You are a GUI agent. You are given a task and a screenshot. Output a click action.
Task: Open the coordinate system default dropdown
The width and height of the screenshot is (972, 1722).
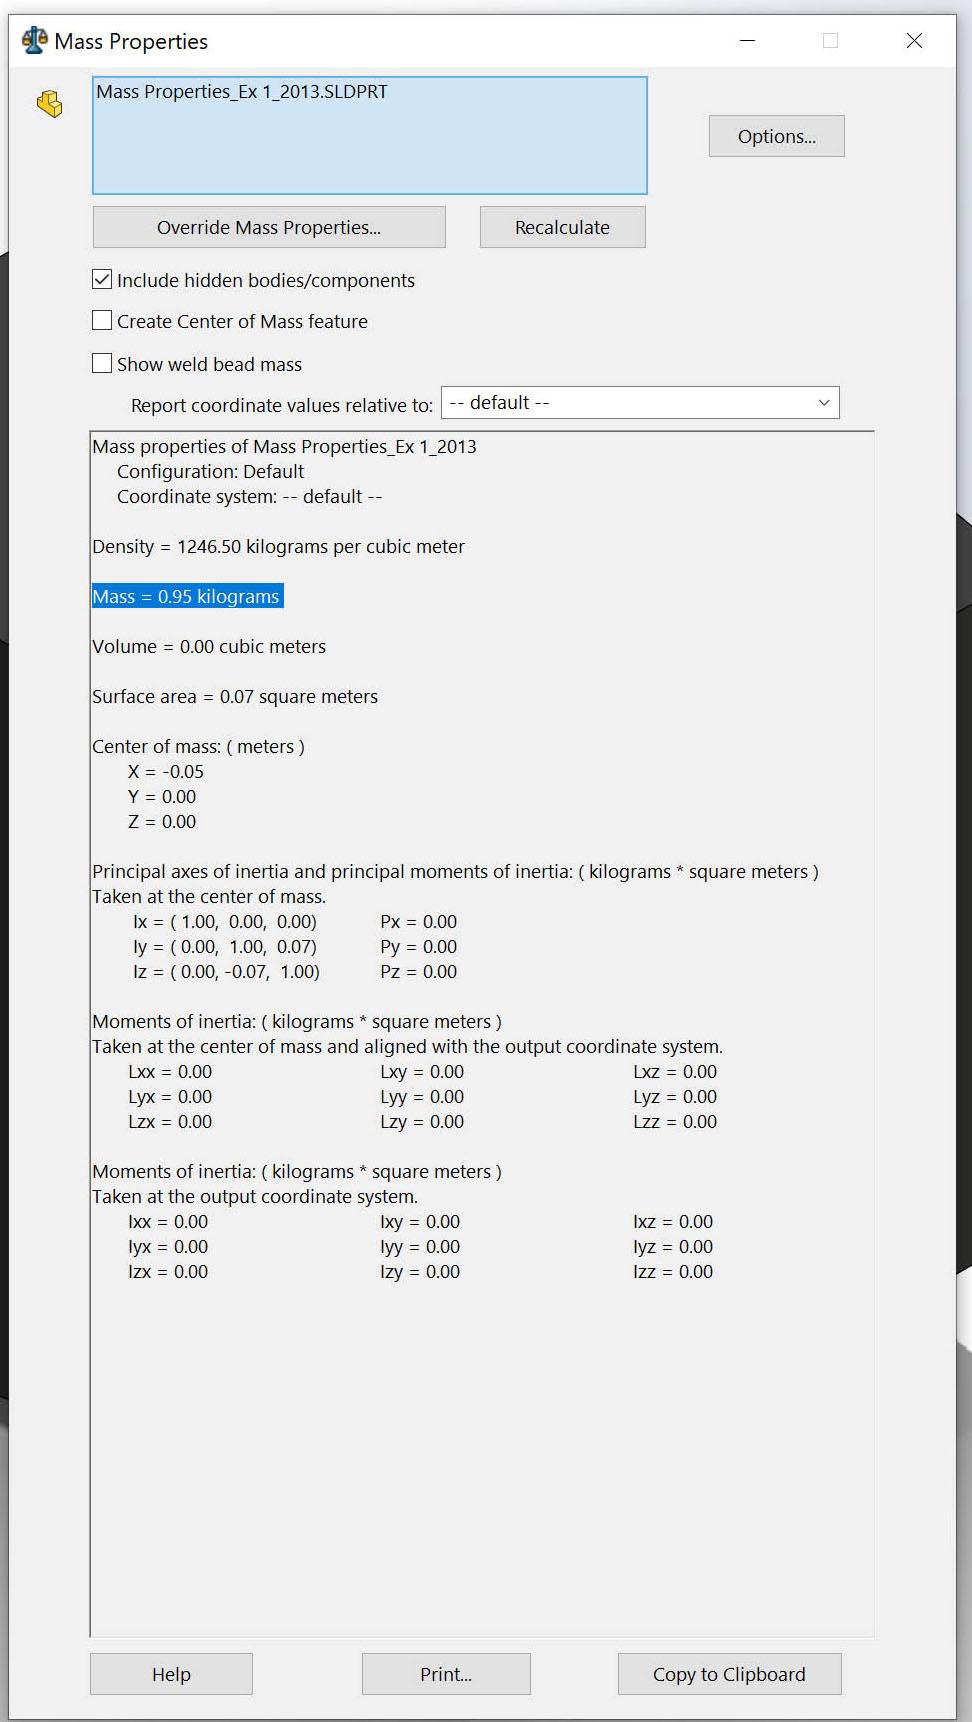pos(640,403)
